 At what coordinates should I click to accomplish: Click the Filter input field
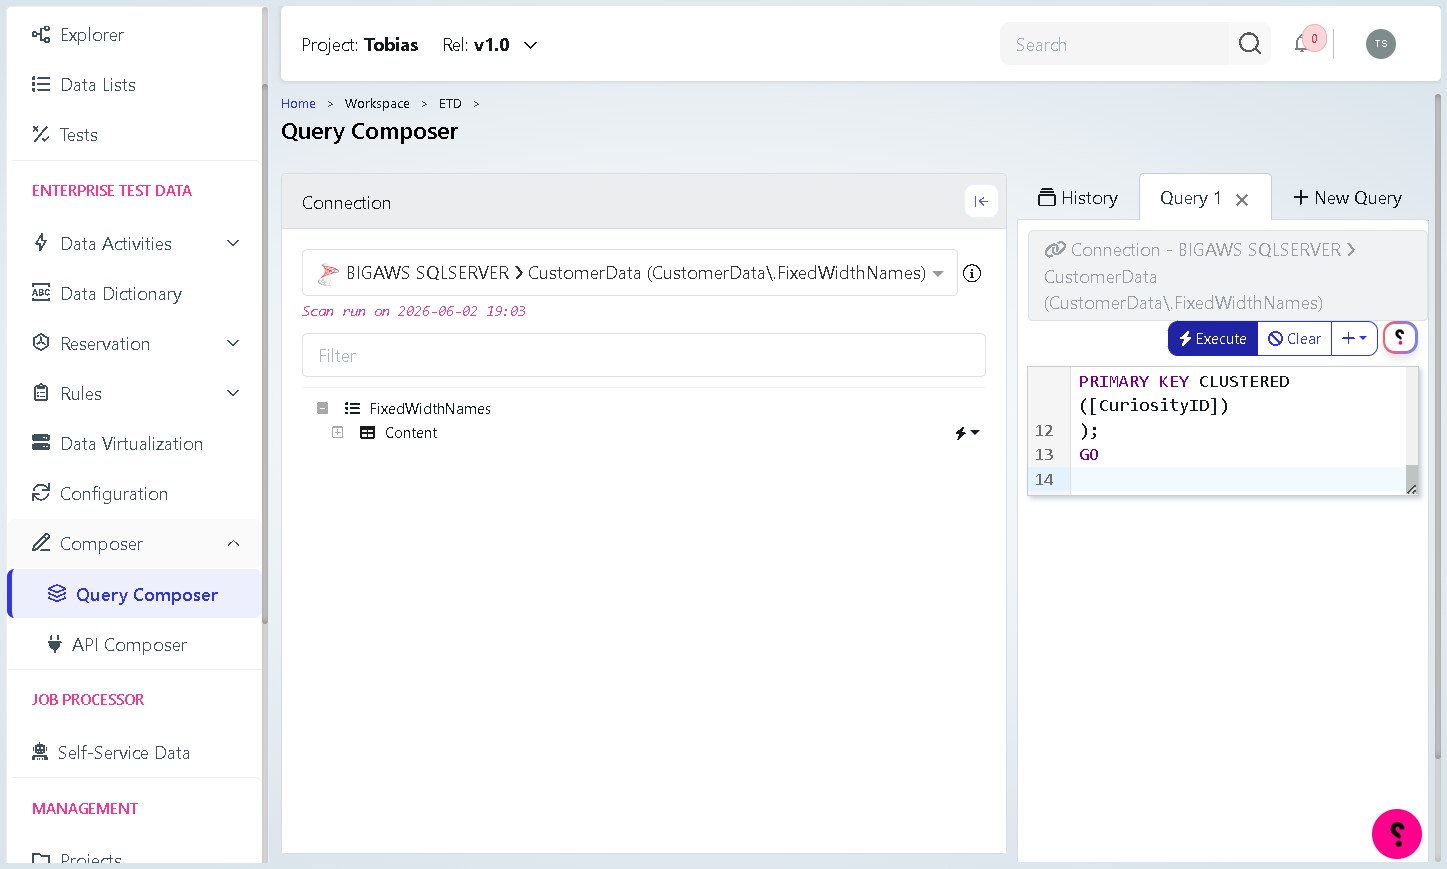coord(644,355)
